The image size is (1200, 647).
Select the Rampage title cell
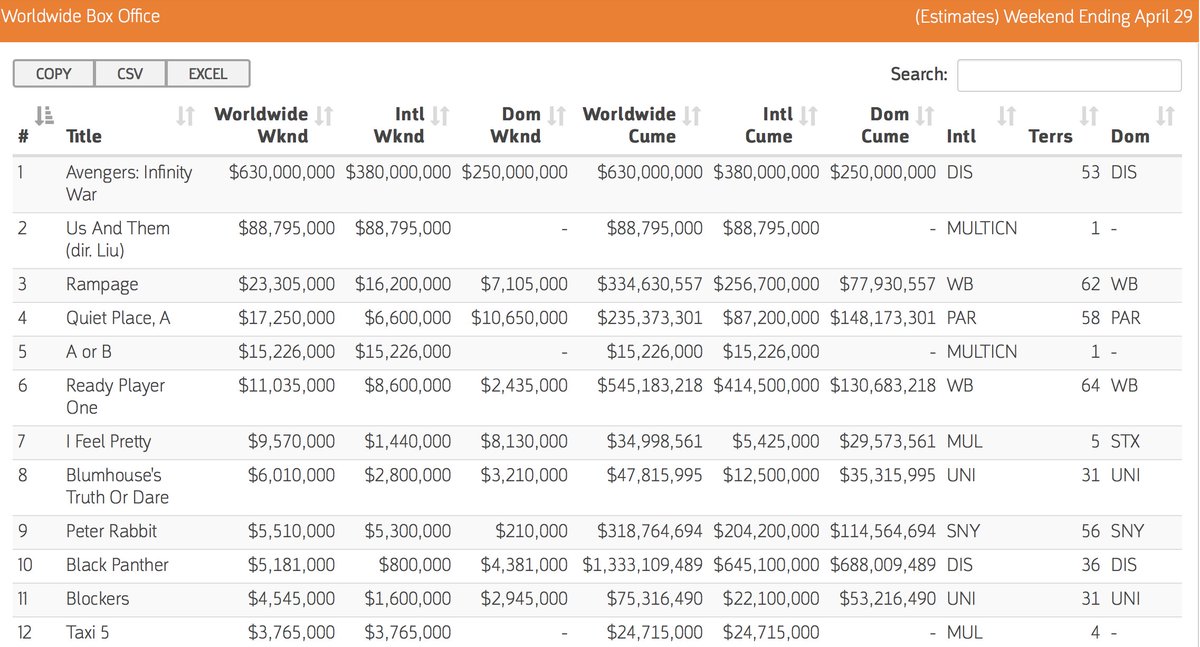pos(102,285)
